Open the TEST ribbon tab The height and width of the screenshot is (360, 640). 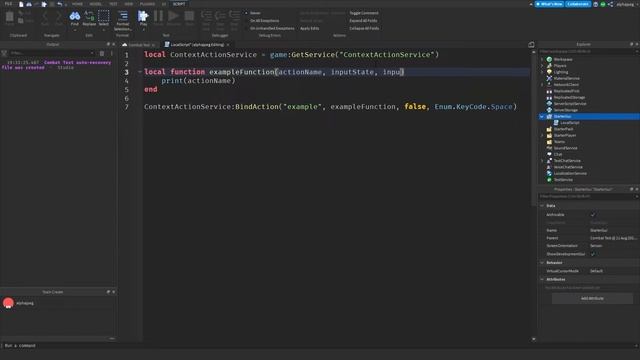click(x=113, y=4)
